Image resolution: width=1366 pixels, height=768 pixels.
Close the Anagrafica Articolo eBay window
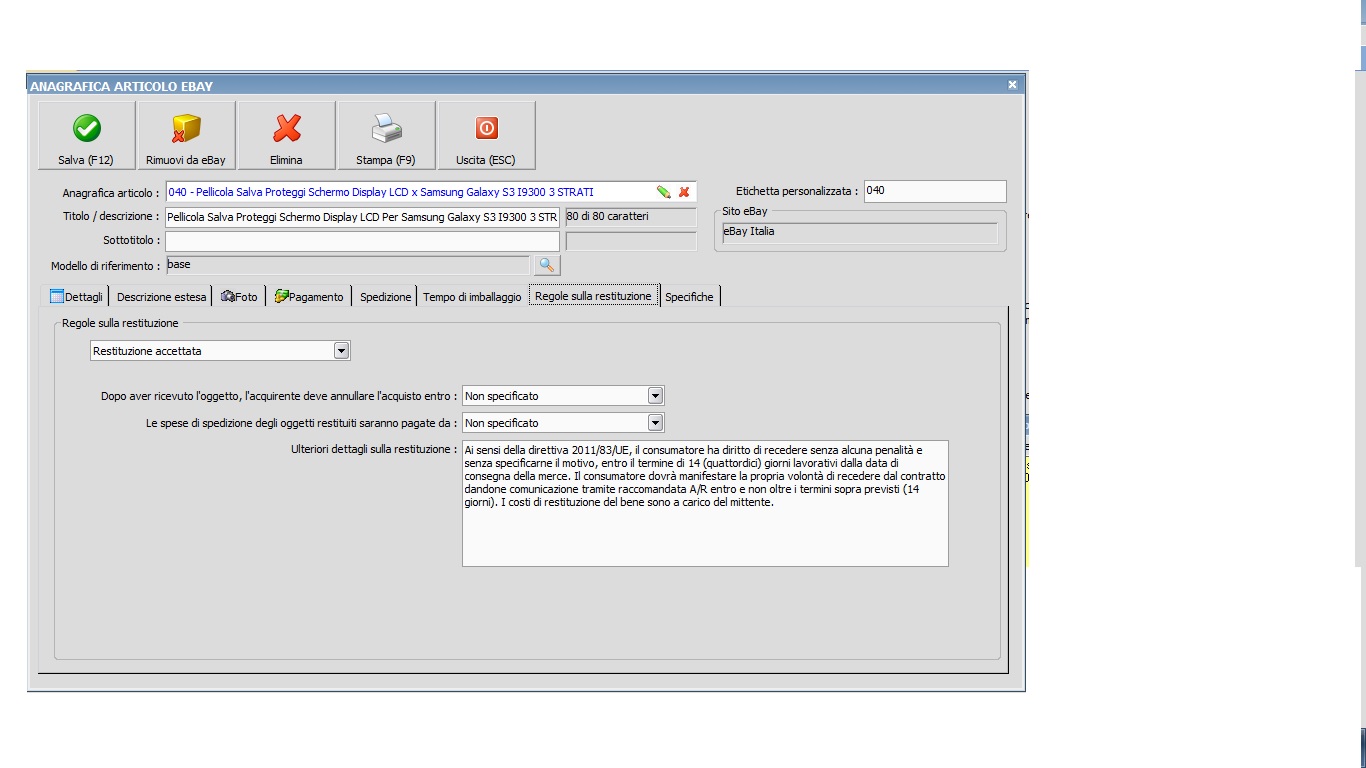tap(1012, 86)
